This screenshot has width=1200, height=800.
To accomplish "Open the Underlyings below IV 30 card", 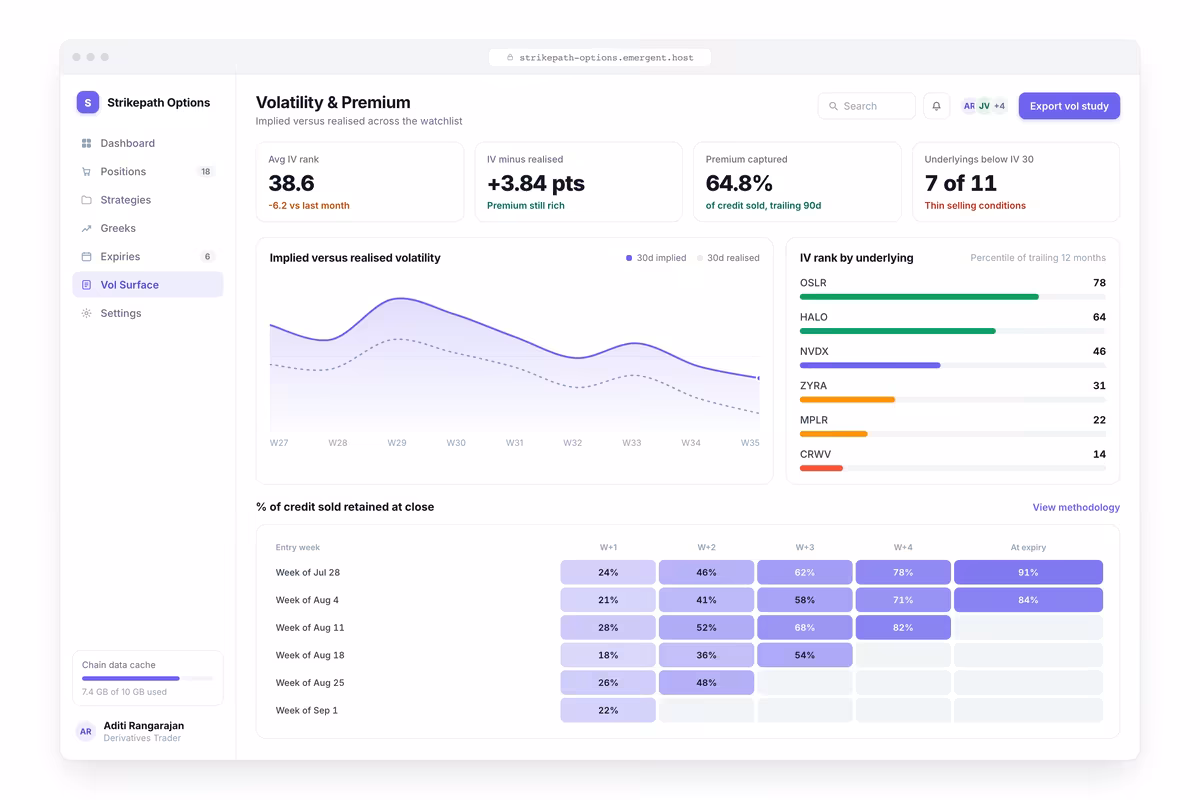I will [1016, 182].
